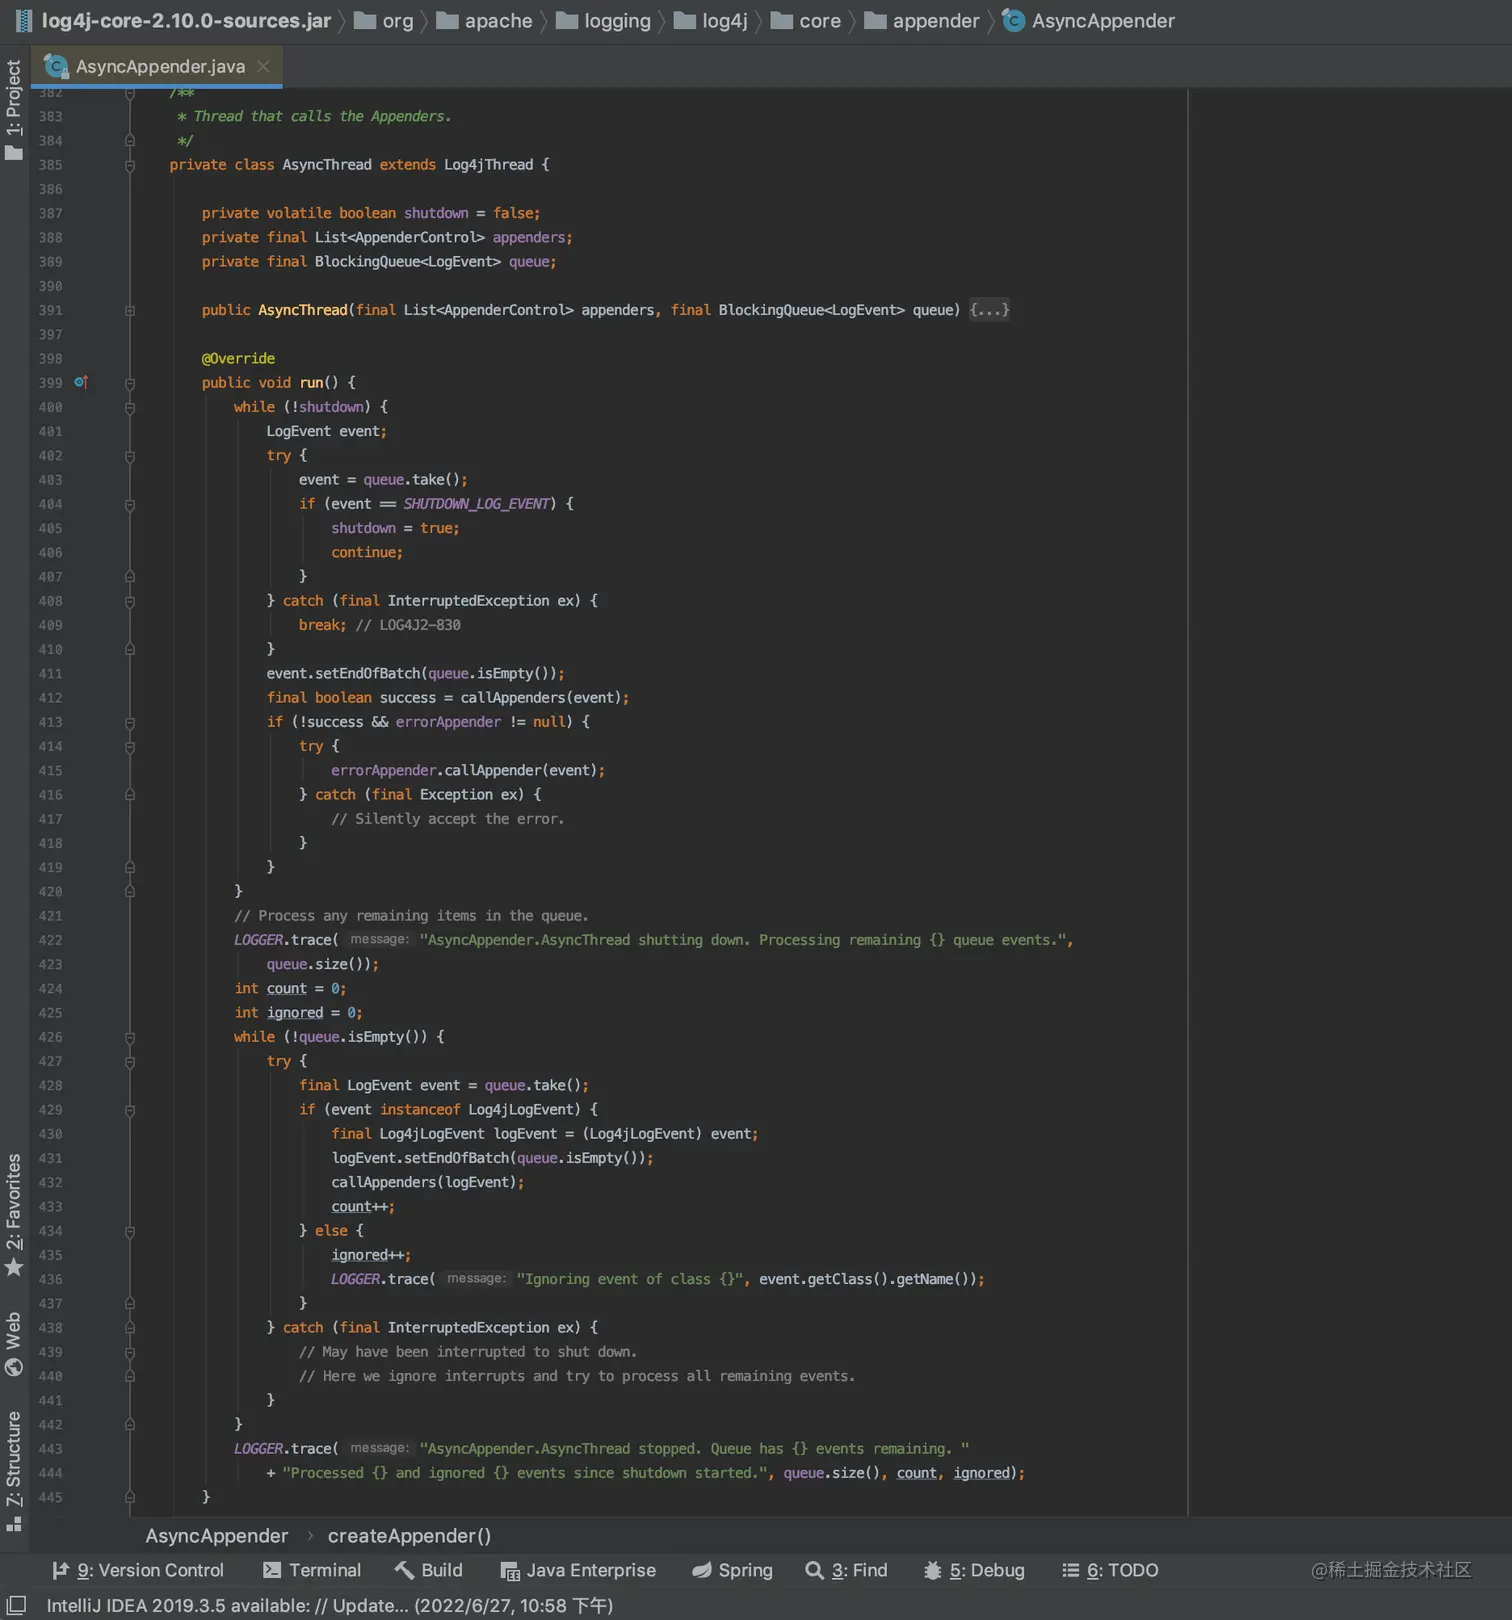Screen dimensions: 1512x1620
Task: Click AsyncAppender in the bottom breadcrumb
Action: coord(217,1535)
